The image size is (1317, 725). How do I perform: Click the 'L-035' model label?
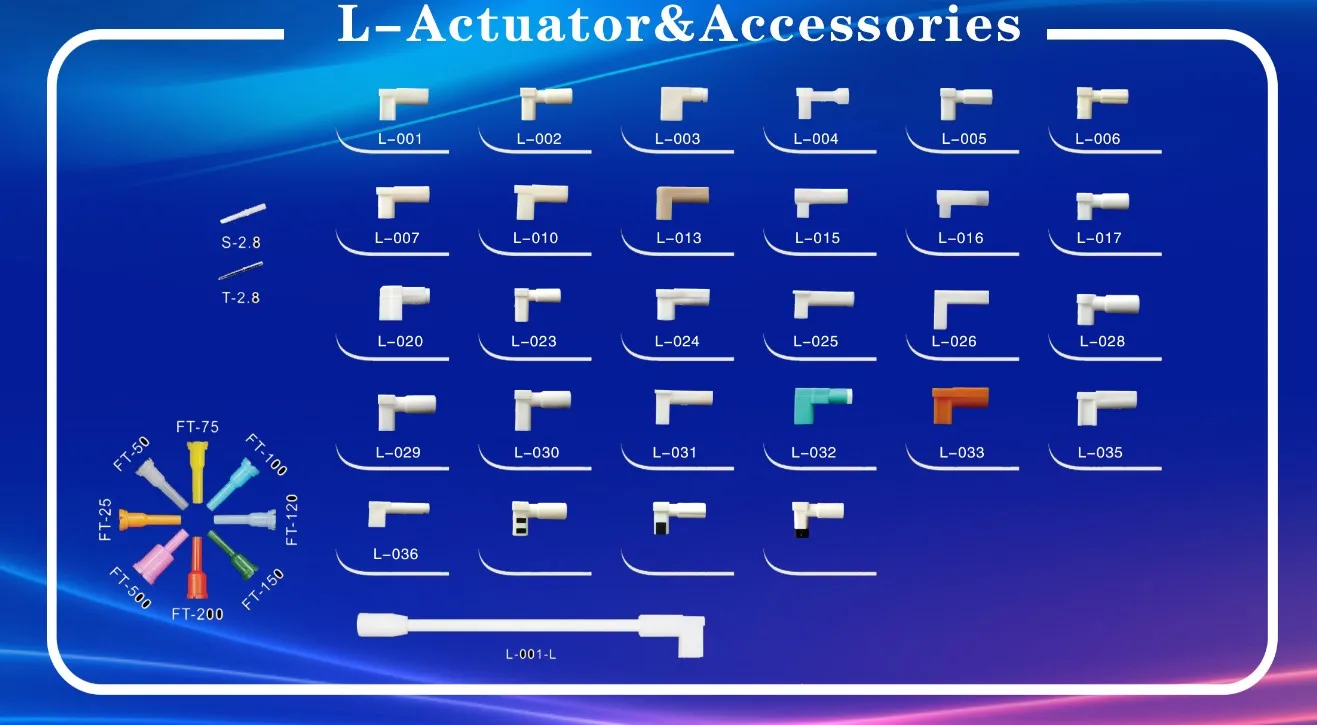coord(1100,452)
